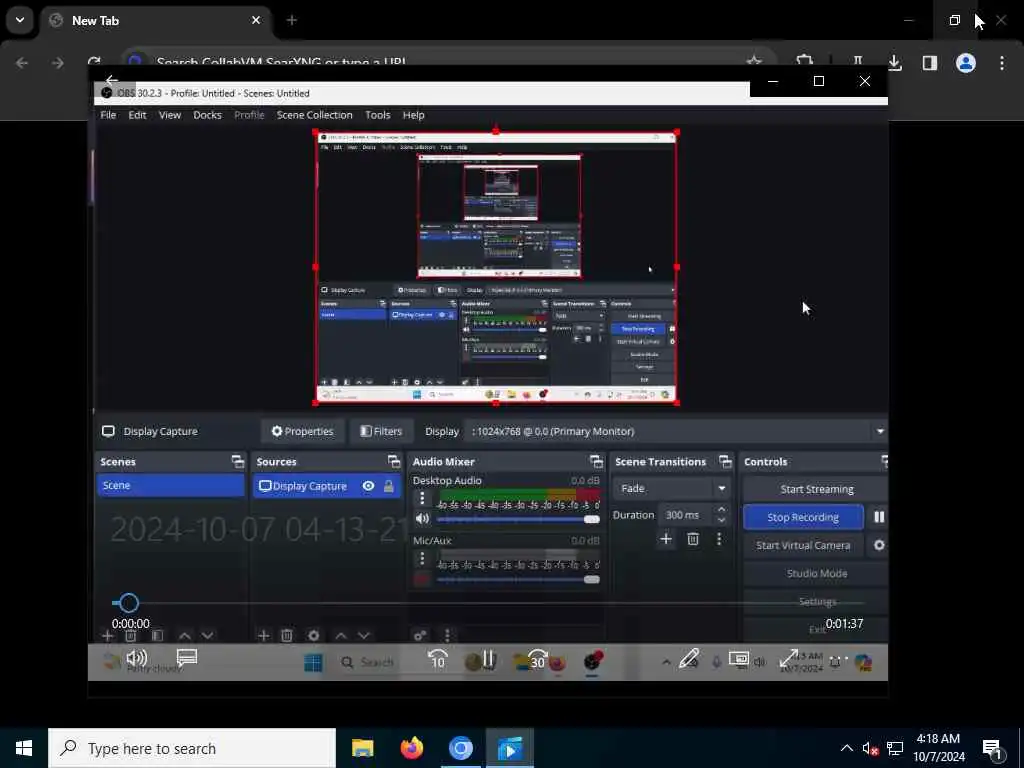Float the Scenes dock with its icon
Viewport: 1024px width, 768px height.
[238, 462]
